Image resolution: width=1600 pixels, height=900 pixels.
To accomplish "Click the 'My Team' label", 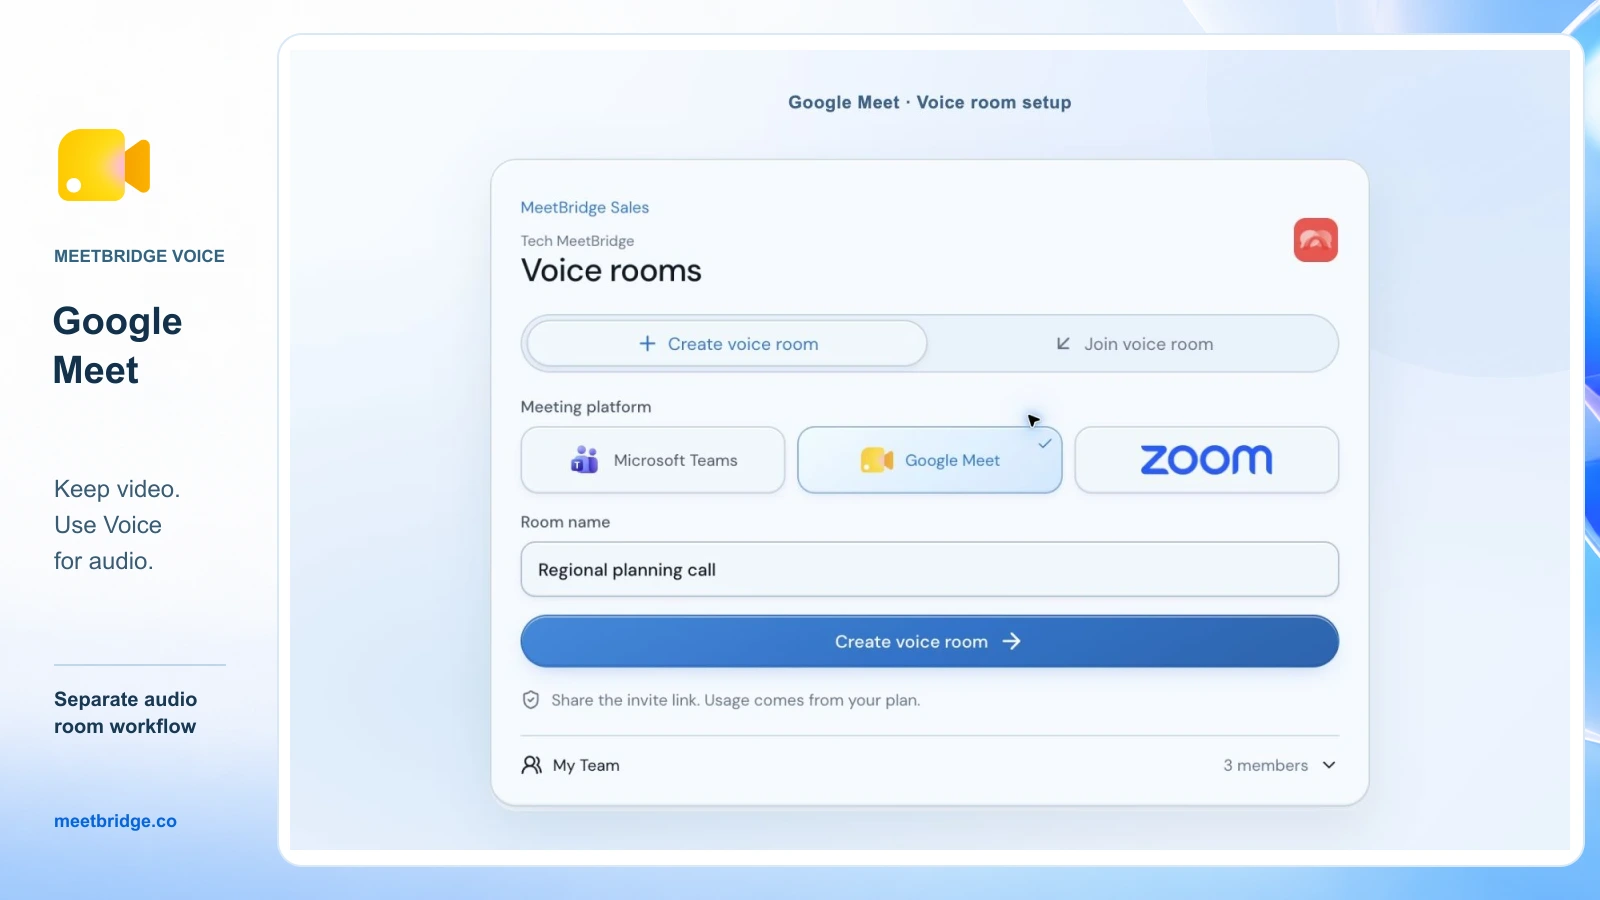I will coord(586,765).
